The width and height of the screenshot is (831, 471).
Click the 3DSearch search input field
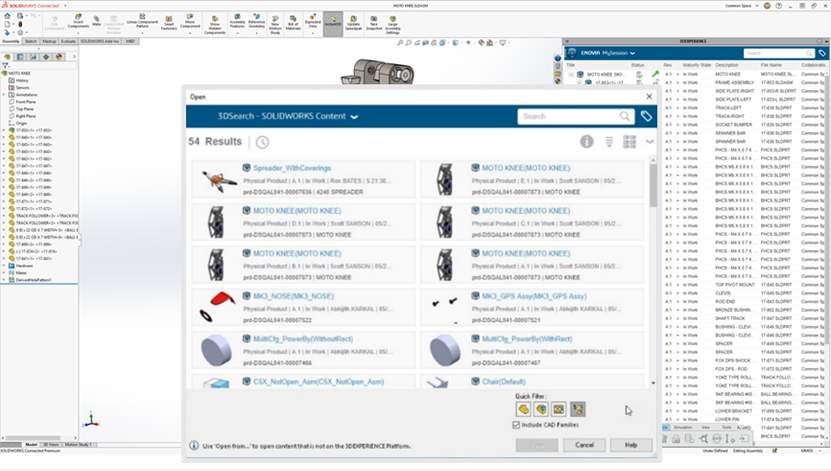point(567,117)
